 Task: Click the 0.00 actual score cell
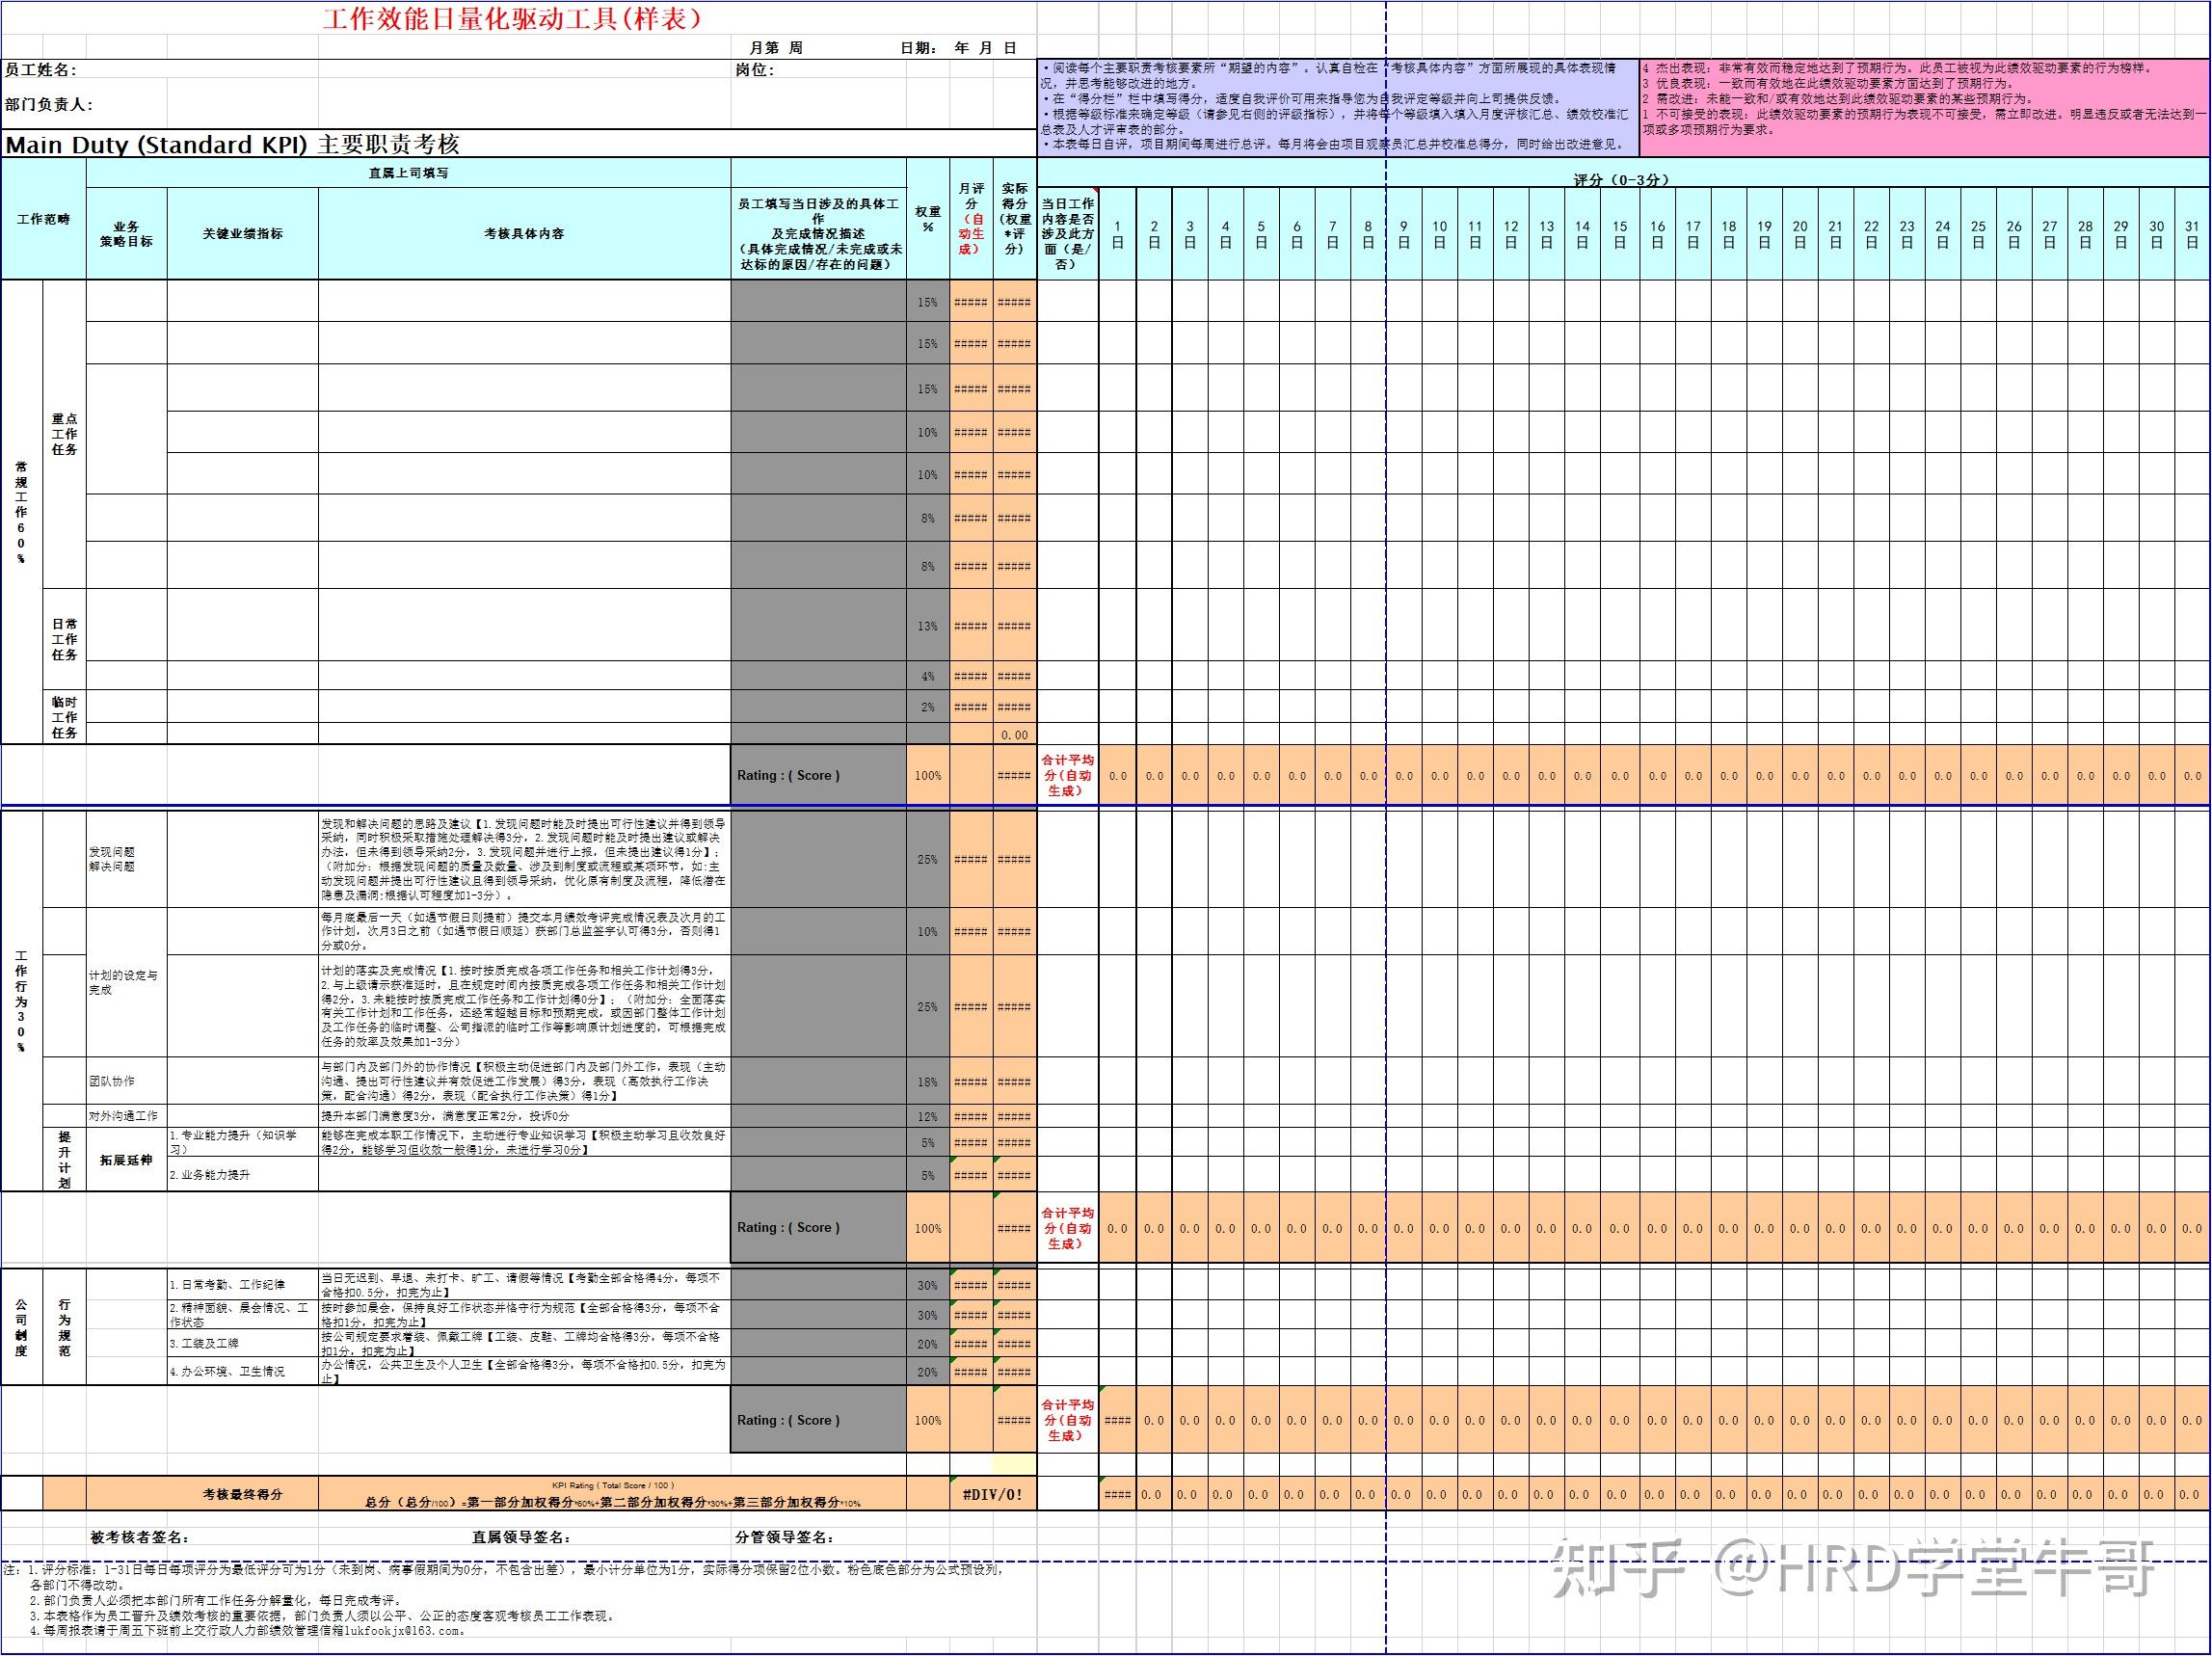click(x=1015, y=734)
